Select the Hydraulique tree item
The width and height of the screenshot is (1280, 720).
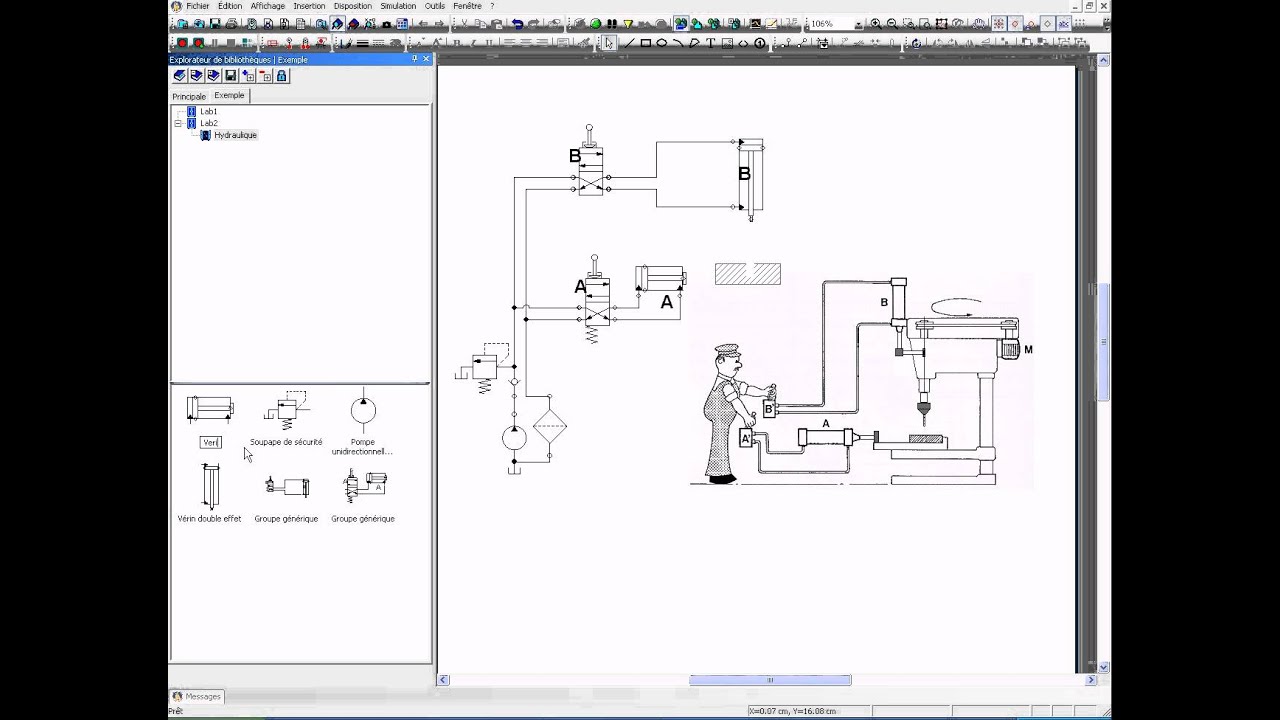coord(235,135)
